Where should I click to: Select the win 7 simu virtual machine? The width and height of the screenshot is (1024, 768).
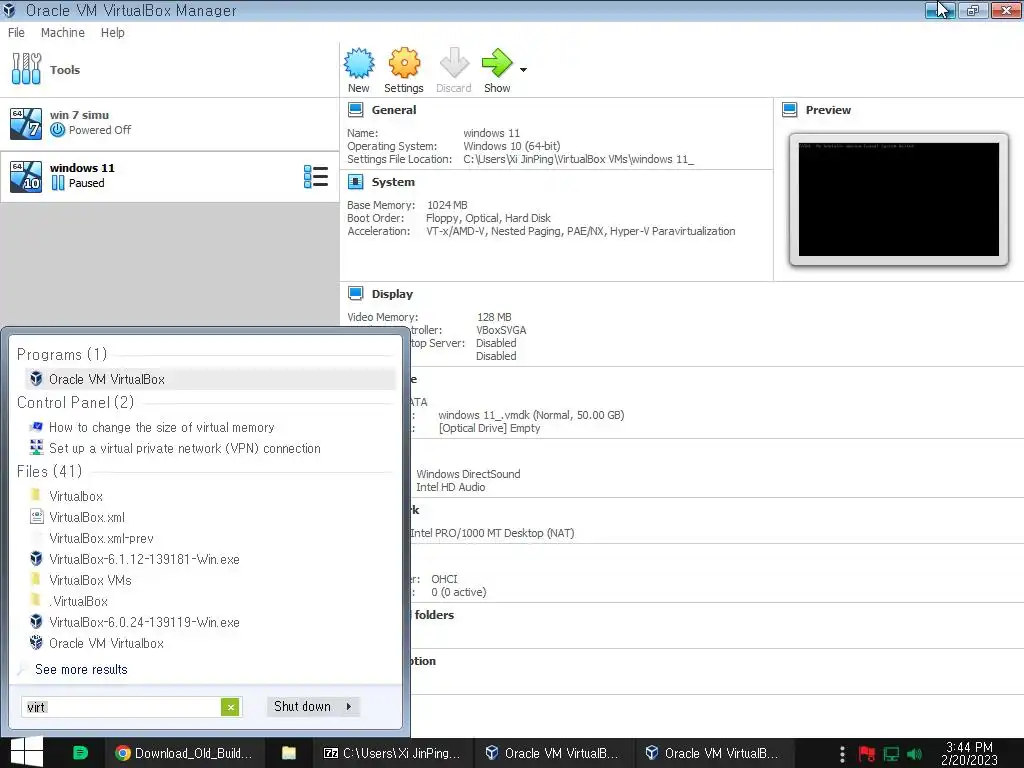pos(169,123)
